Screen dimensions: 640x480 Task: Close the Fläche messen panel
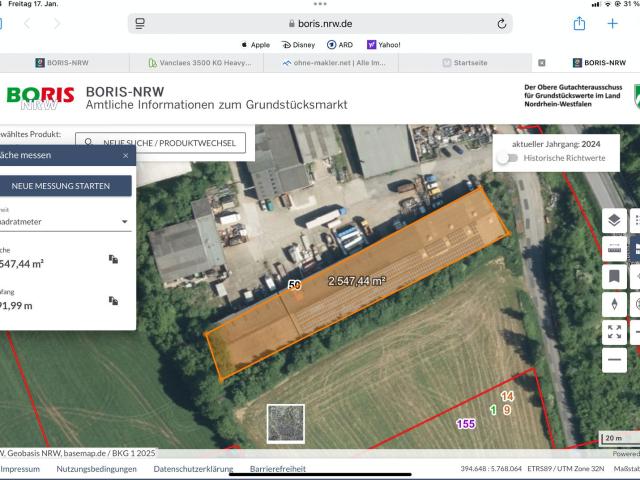pos(125,155)
